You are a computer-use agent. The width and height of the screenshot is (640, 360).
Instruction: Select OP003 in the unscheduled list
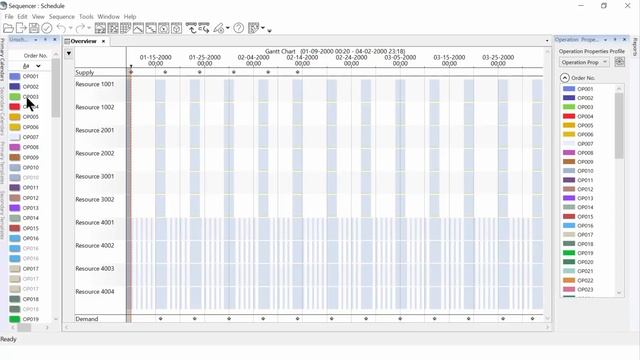pos(30,97)
